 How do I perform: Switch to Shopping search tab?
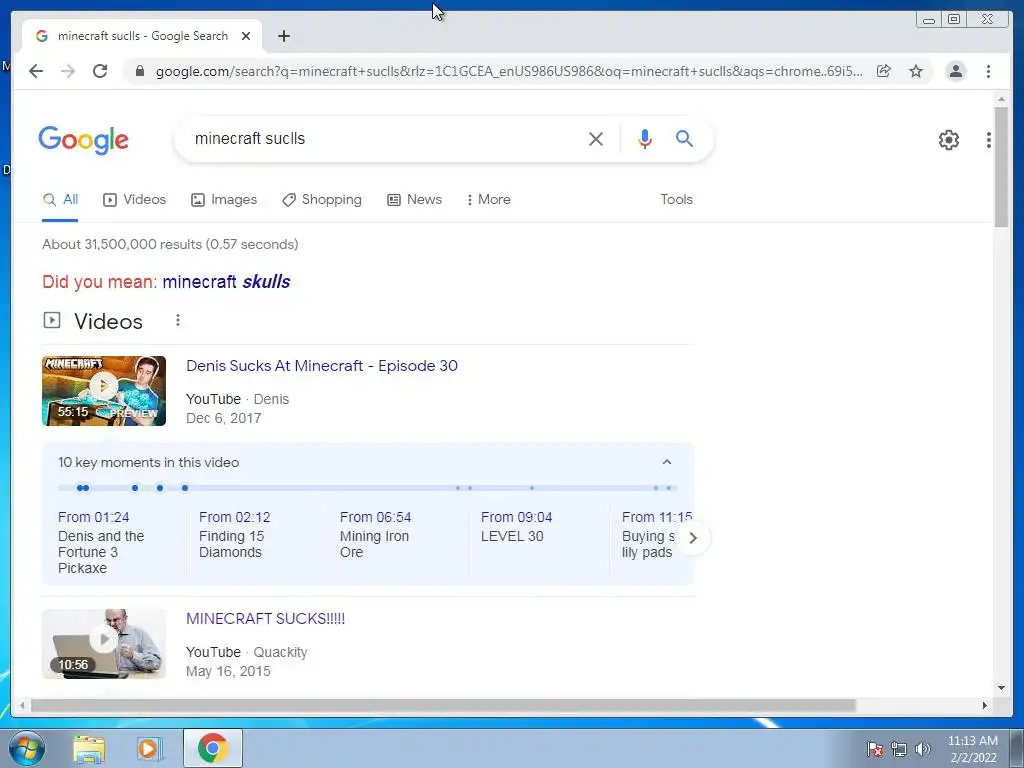point(322,200)
